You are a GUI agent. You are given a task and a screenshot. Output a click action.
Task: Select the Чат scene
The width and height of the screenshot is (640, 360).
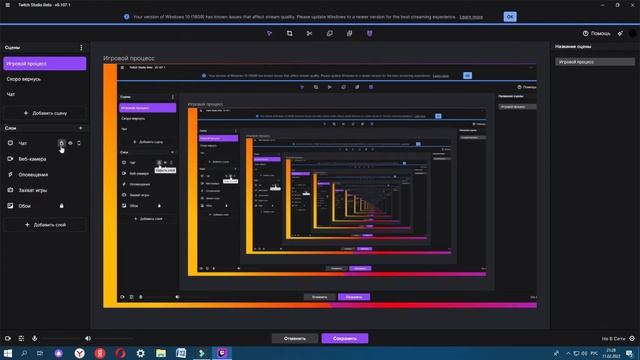[44, 94]
